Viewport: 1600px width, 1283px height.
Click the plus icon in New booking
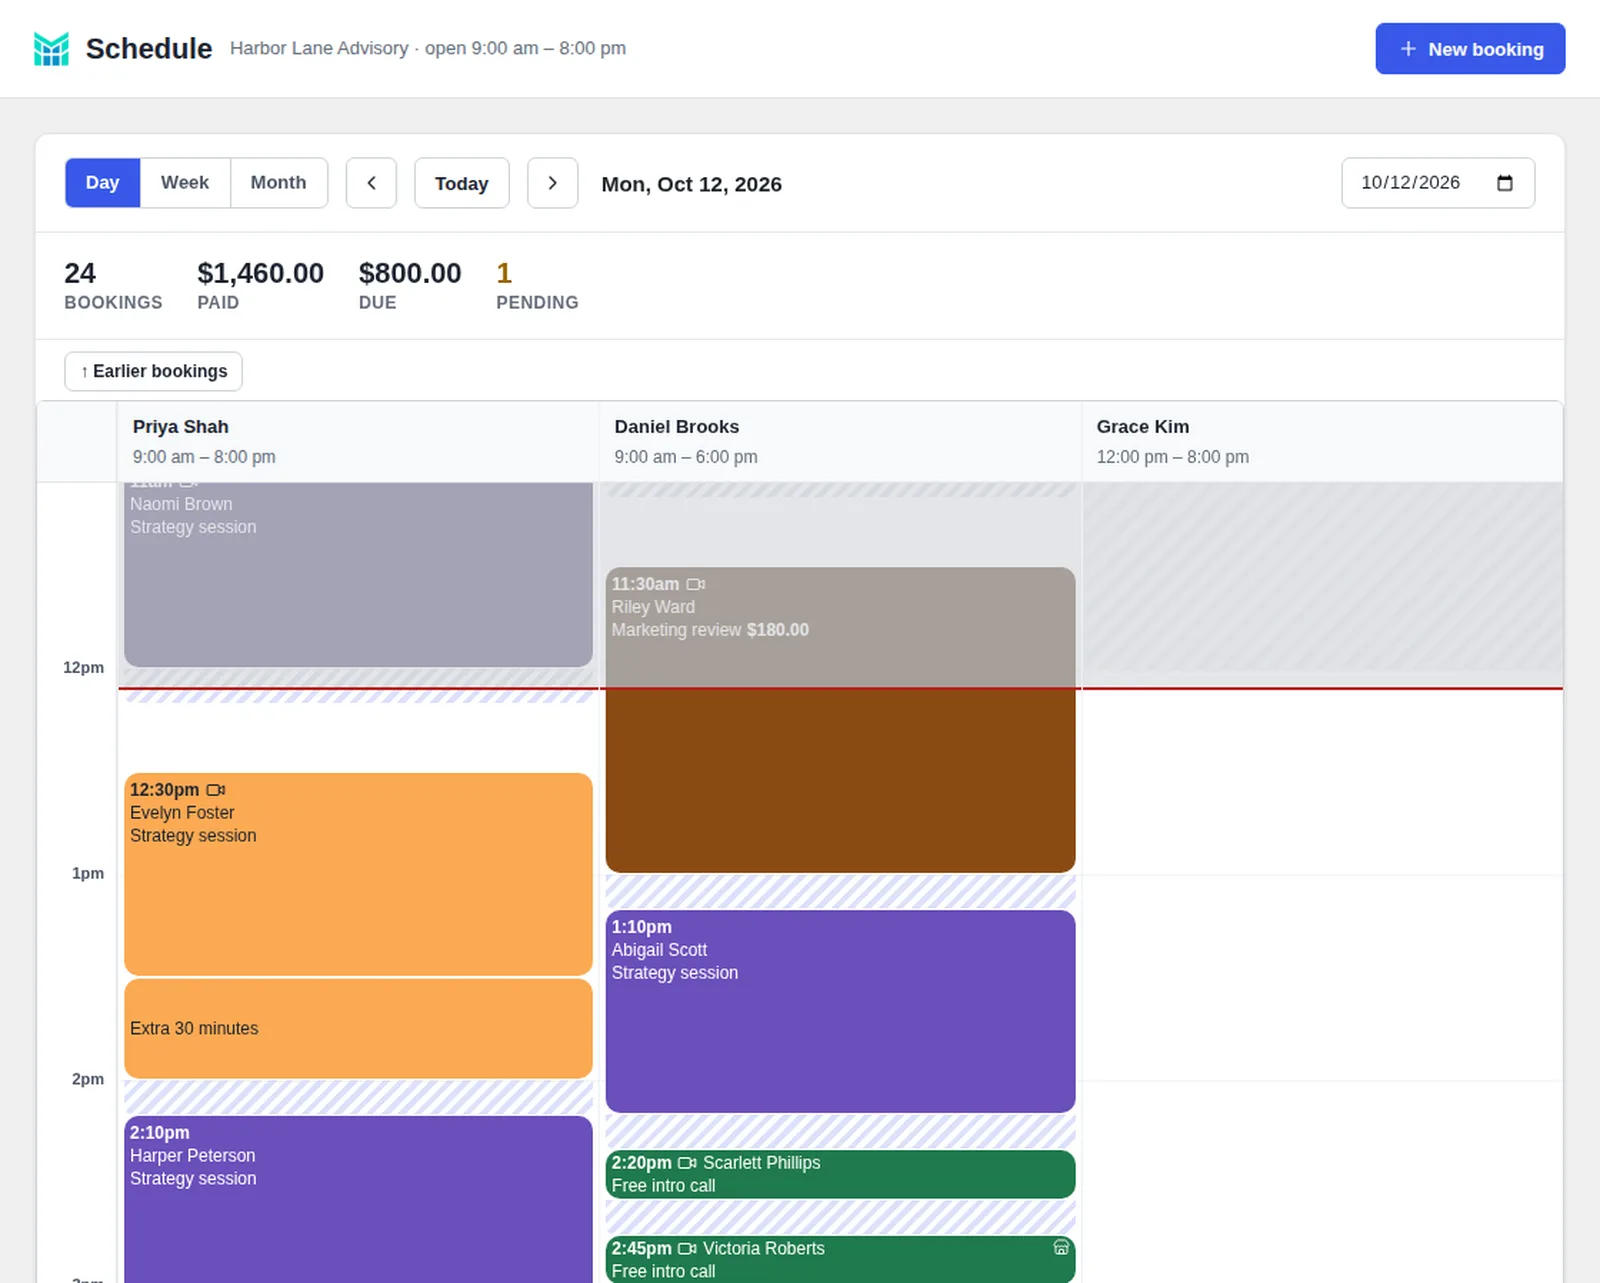[x=1408, y=49]
